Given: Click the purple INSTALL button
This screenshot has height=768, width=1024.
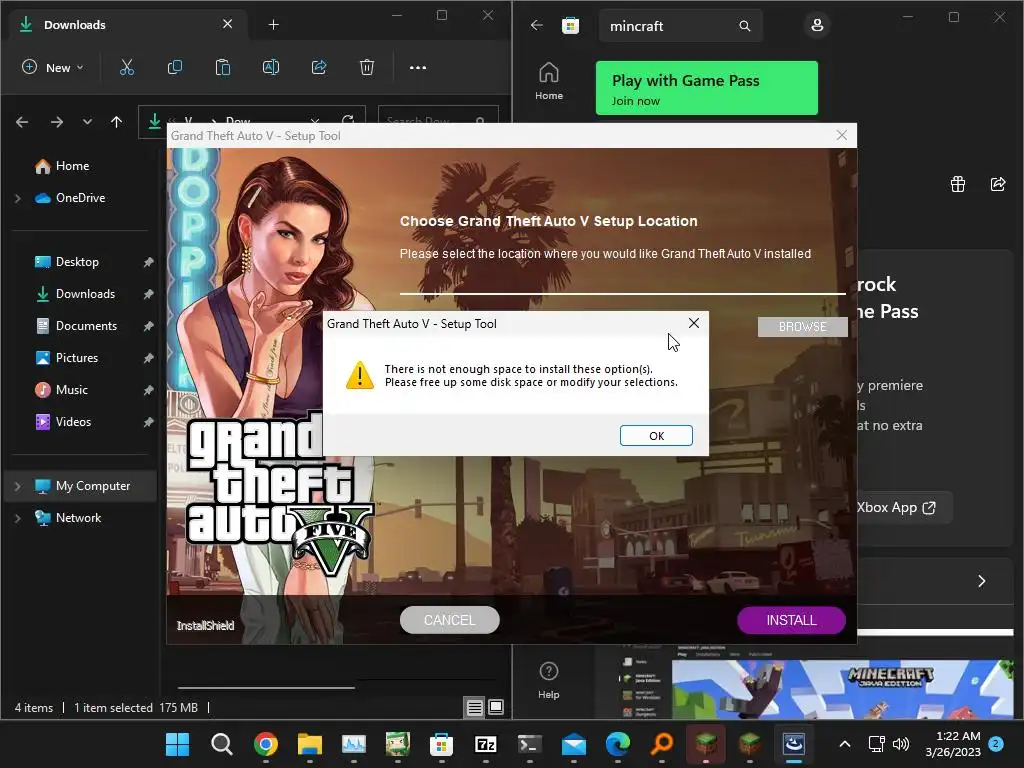Looking at the screenshot, I should [791, 620].
